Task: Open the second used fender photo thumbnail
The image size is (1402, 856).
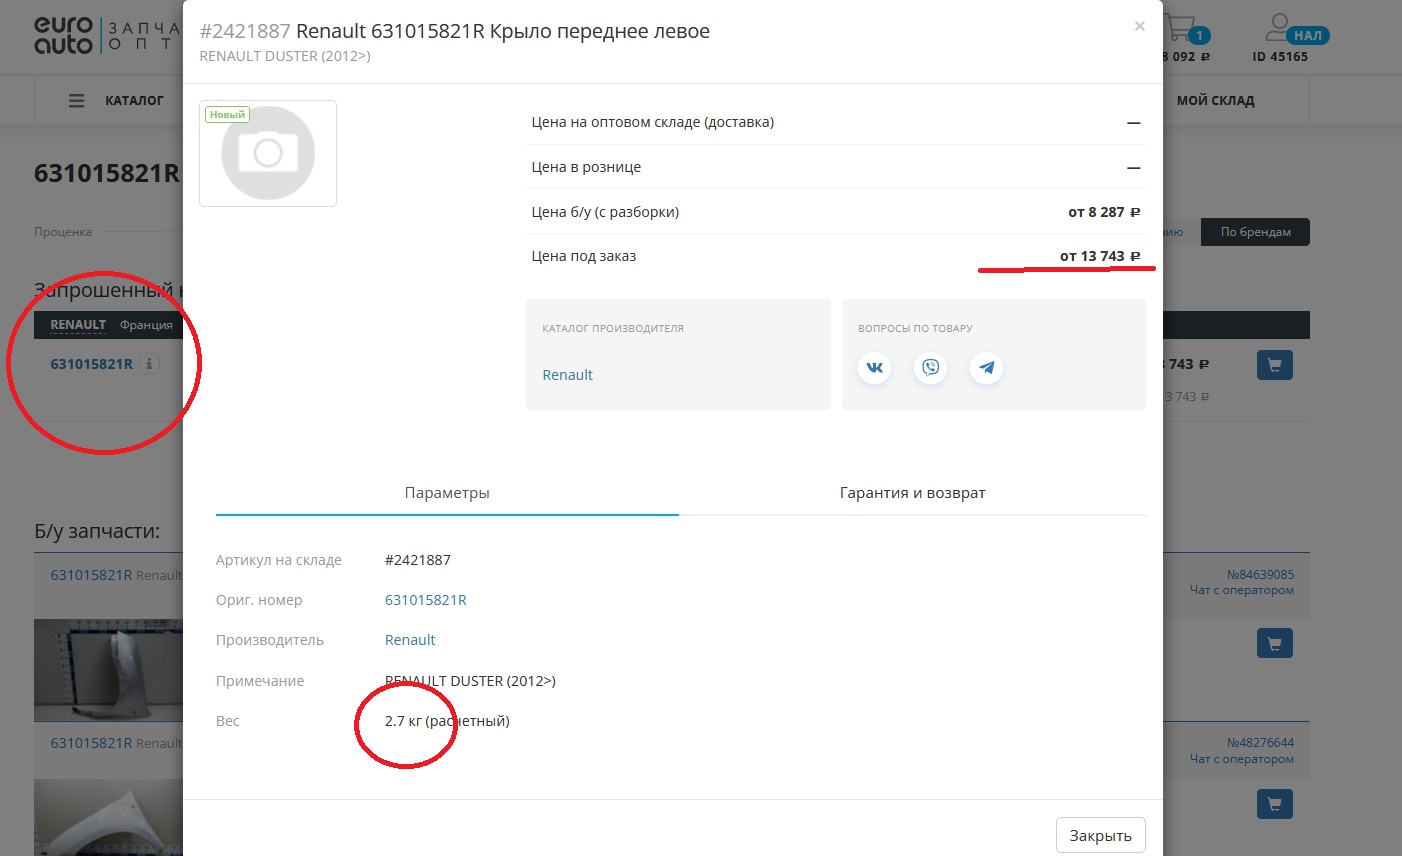Action: pos(108,818)
